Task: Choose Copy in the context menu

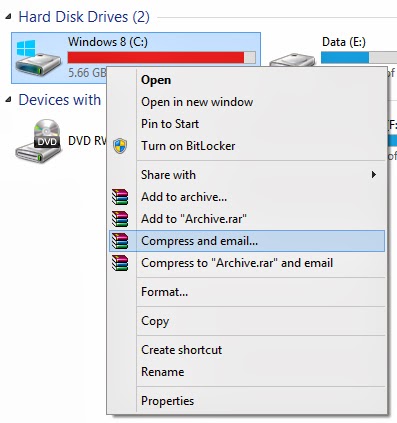Action: (155, 321)
